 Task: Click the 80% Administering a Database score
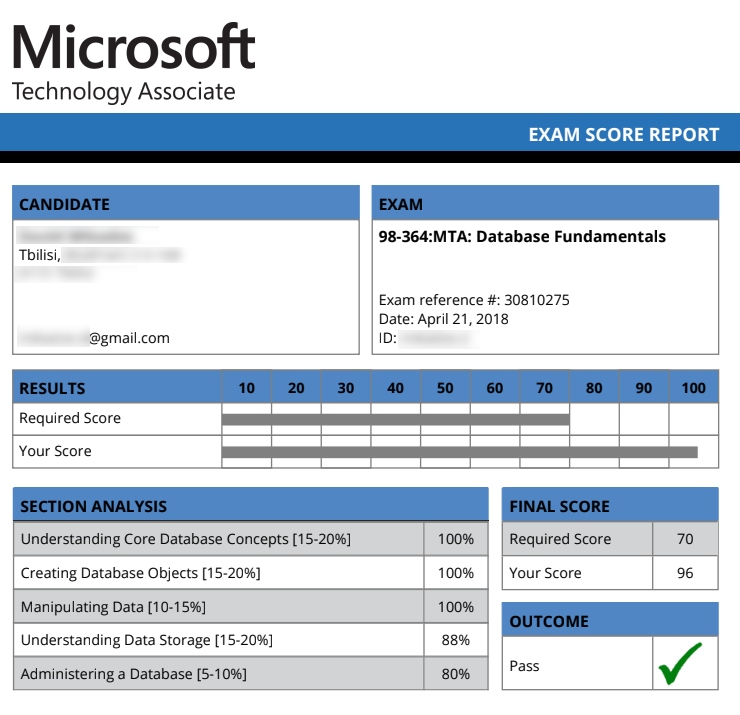coord(455,674)
